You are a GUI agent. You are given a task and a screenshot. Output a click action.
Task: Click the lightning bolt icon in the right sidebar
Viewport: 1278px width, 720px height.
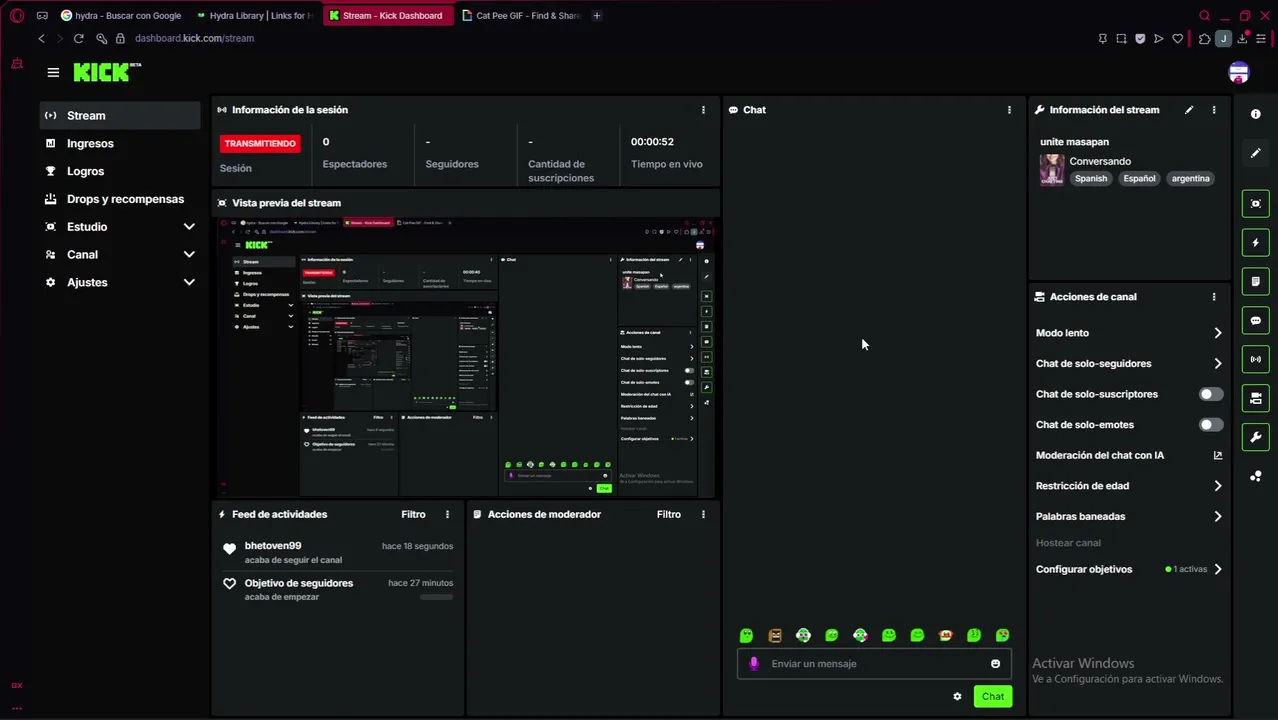coord(1256,243)
